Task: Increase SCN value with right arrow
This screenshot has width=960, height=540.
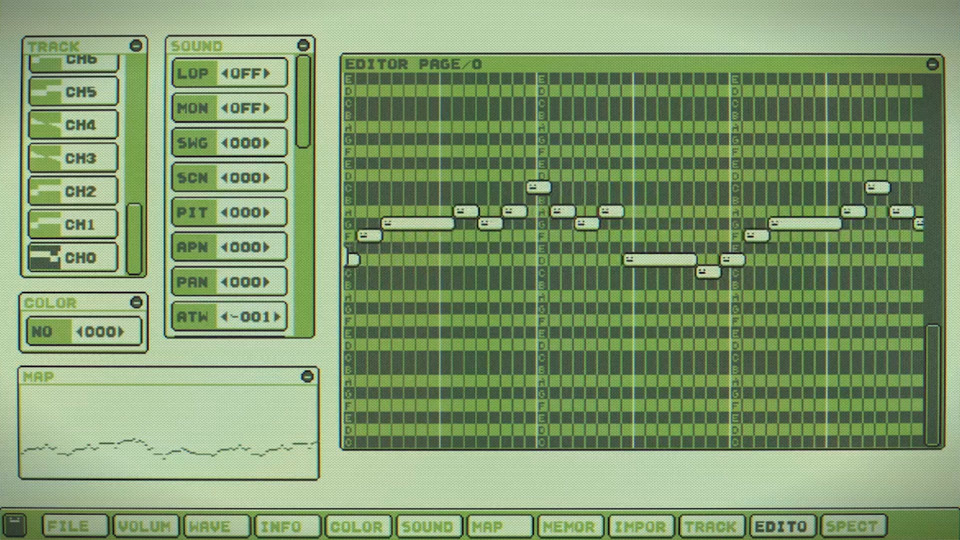Action: click(267, 178)
